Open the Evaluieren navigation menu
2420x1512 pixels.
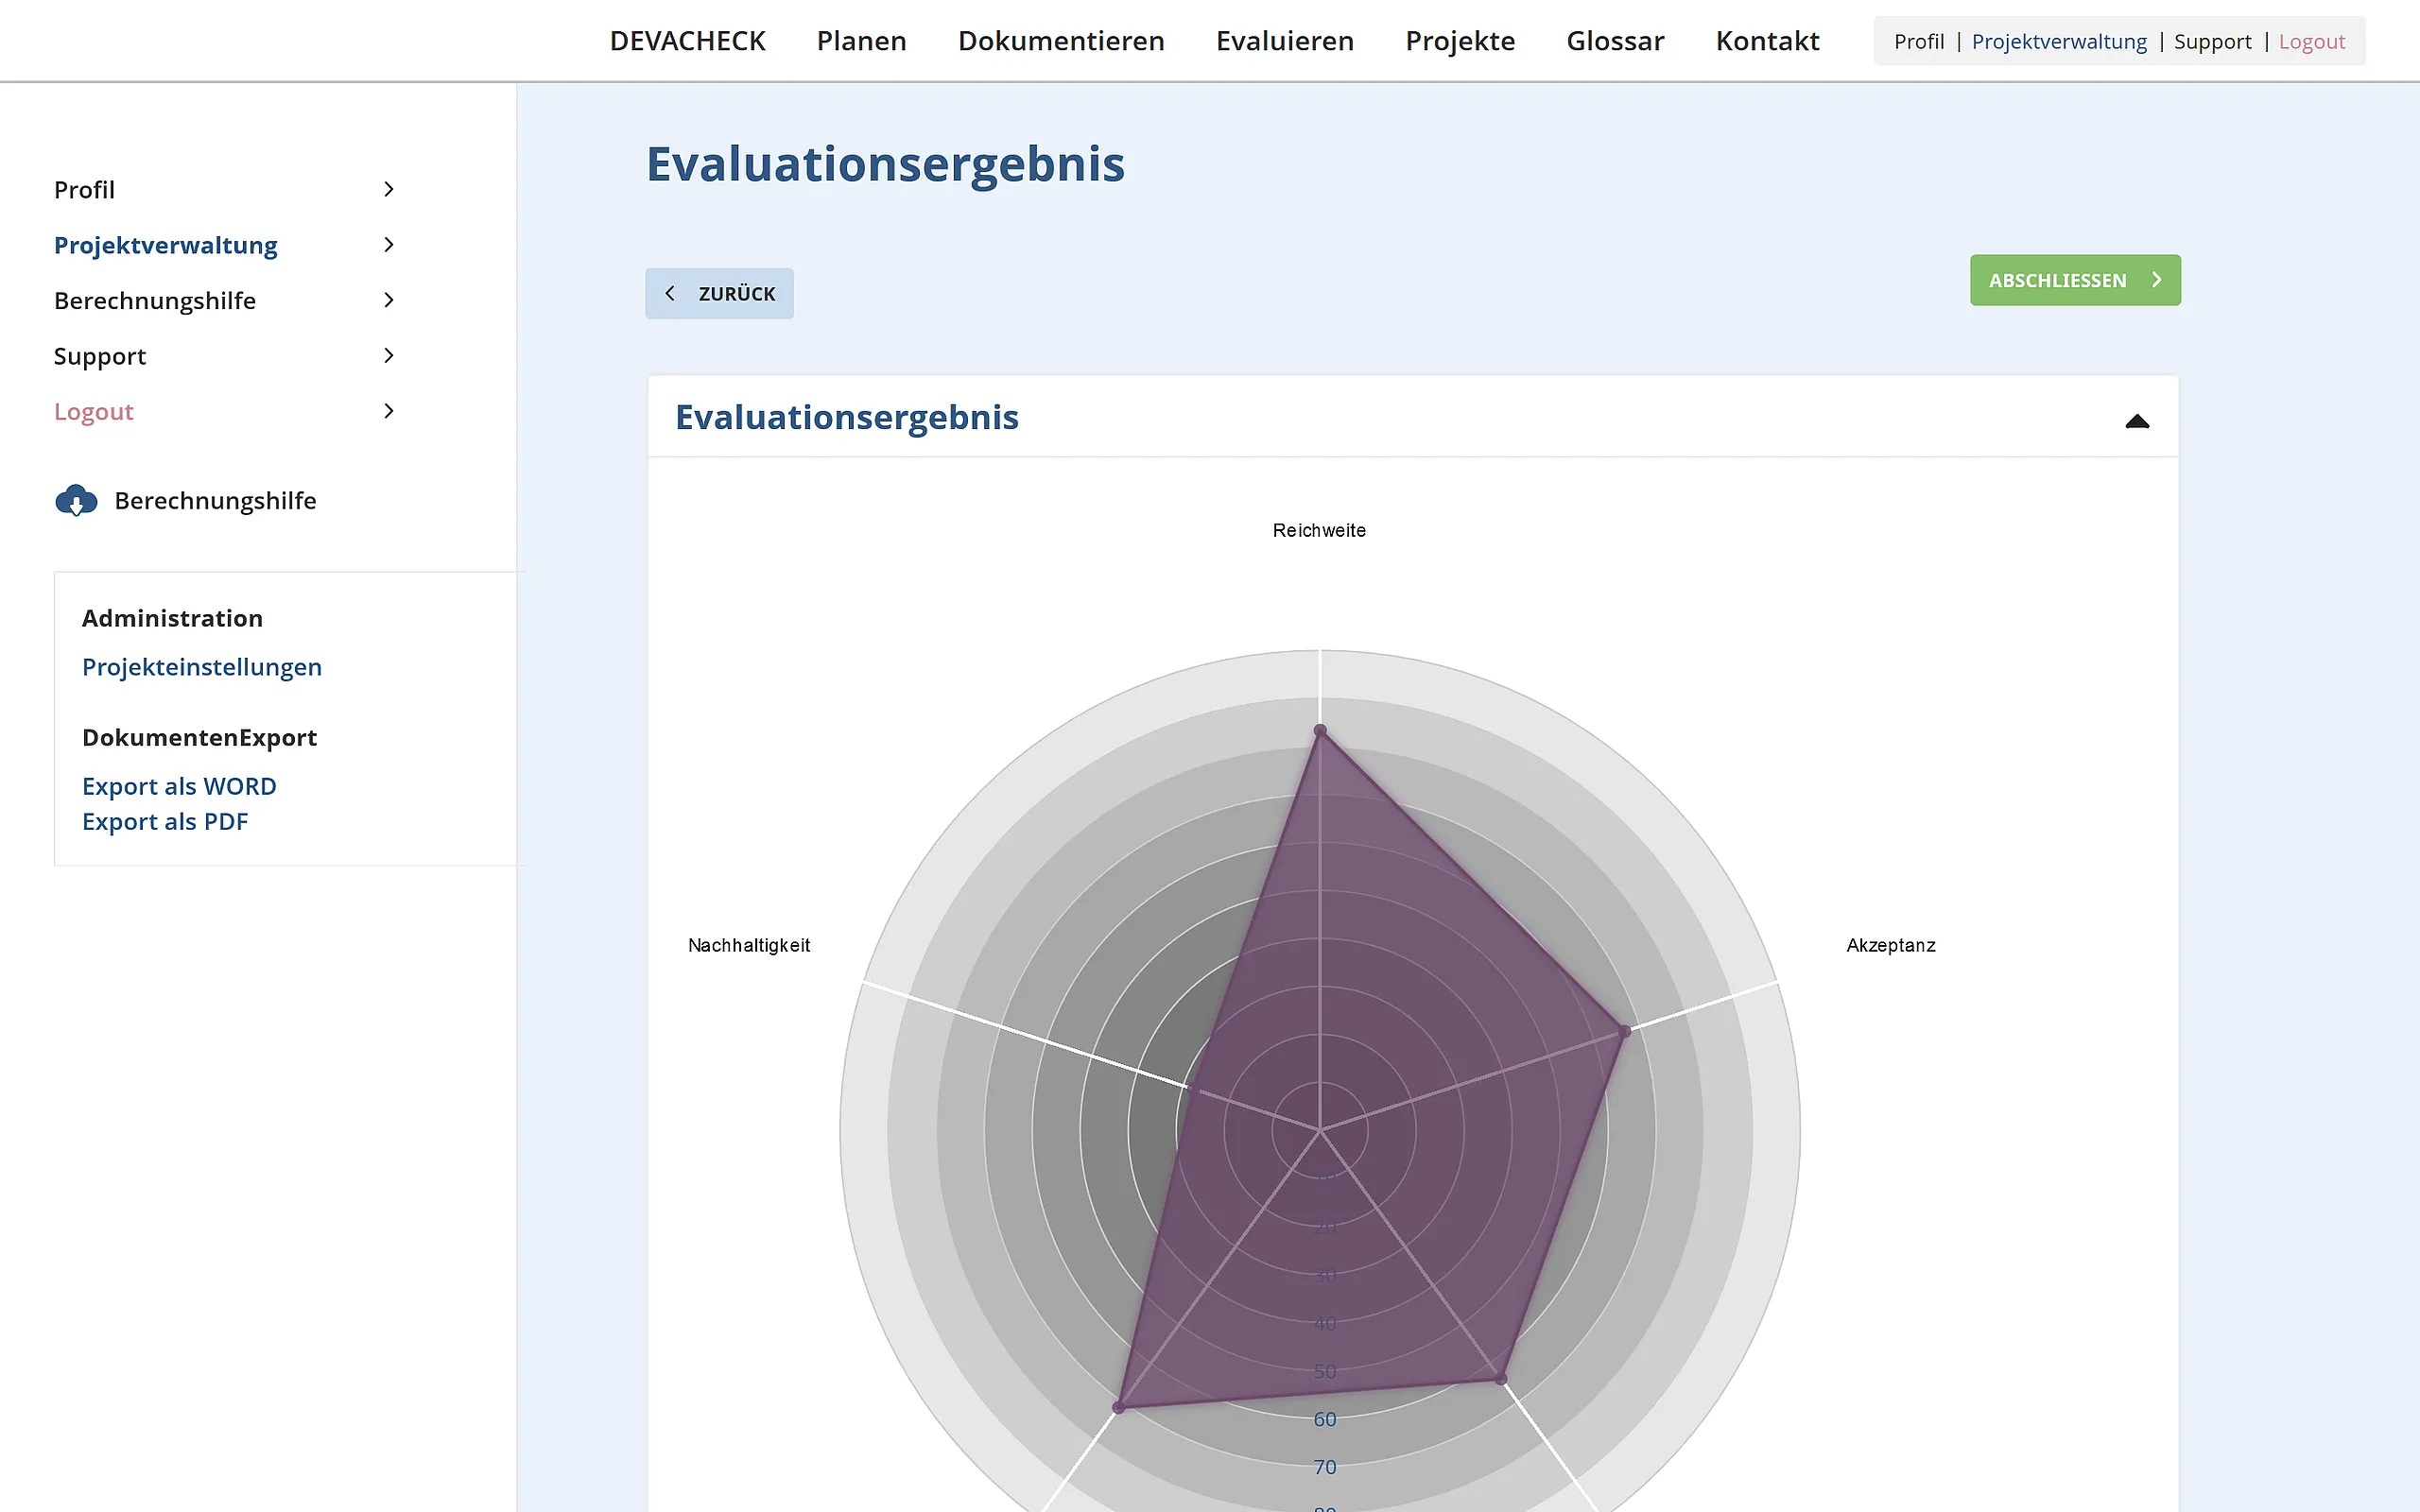tap(1284, 41)
